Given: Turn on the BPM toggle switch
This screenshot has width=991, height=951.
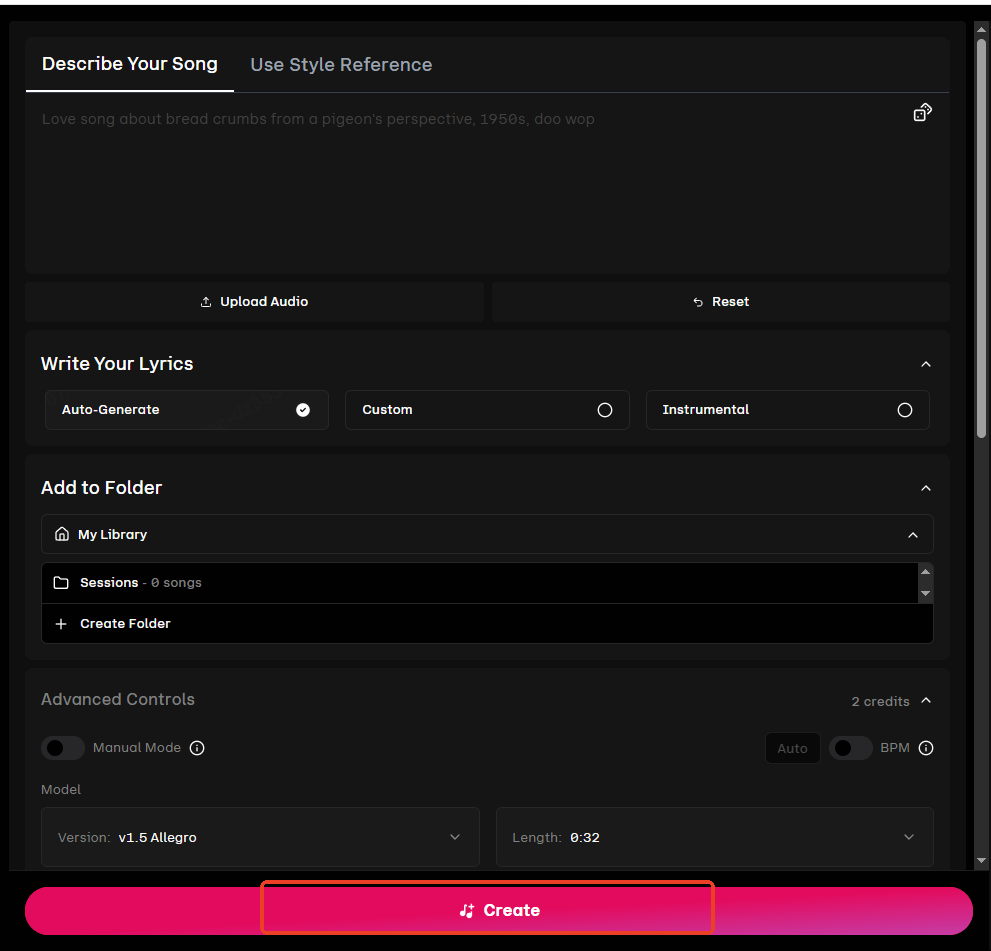Looking at the screenshot, I should coord(851,748).
